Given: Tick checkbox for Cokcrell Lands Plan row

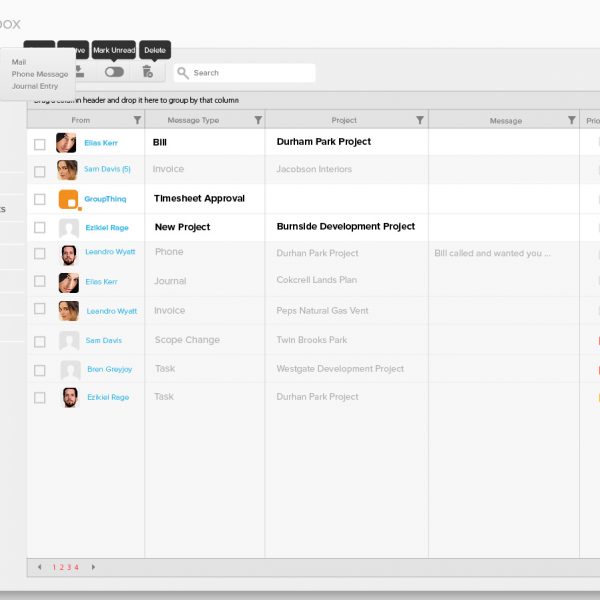Looking at the screenshot, I should click(40, 281).
